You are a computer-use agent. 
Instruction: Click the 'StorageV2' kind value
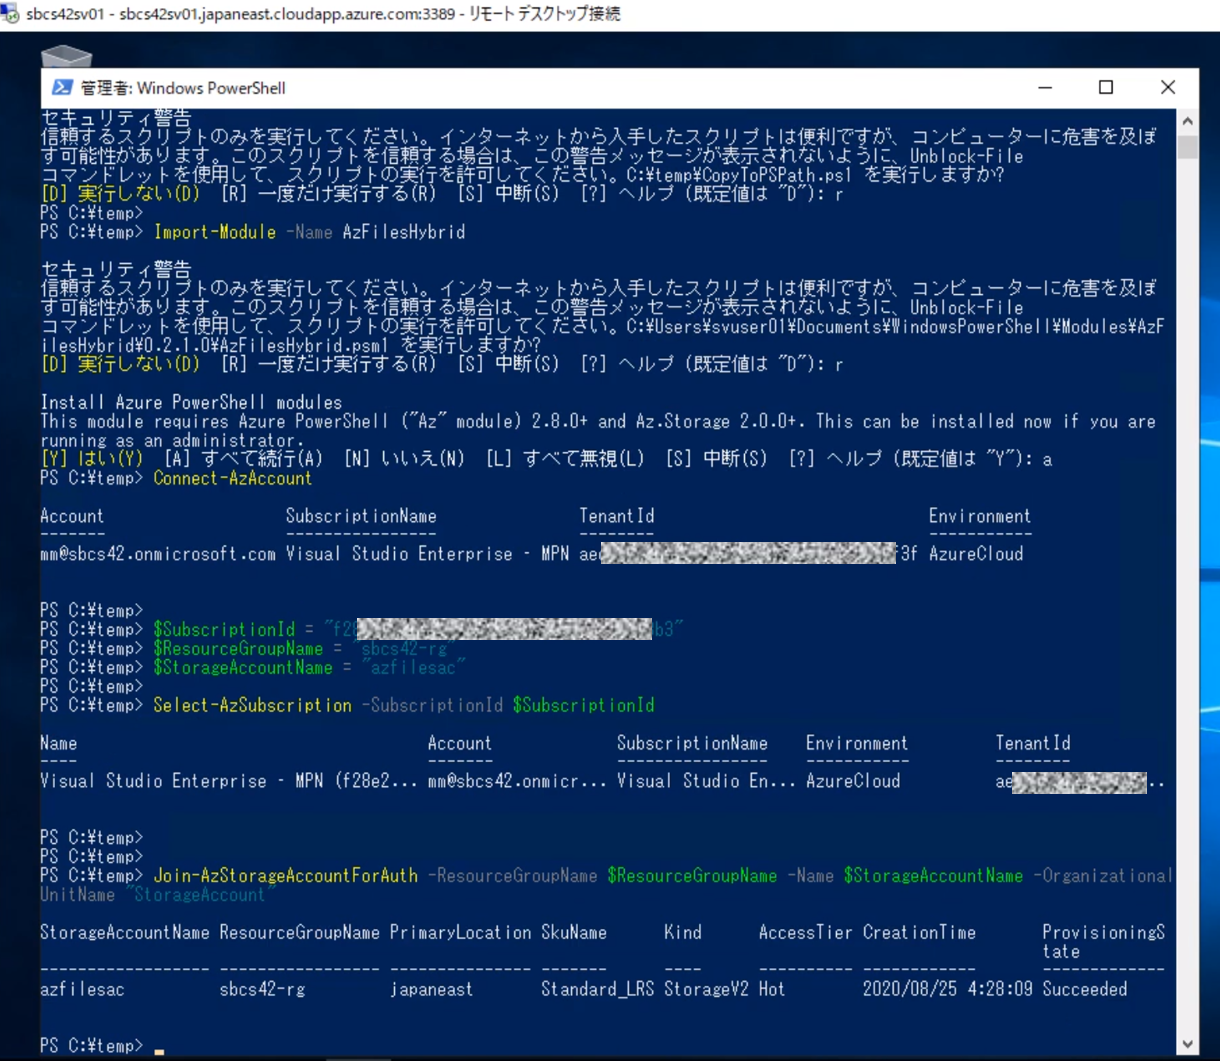point(706,989)
